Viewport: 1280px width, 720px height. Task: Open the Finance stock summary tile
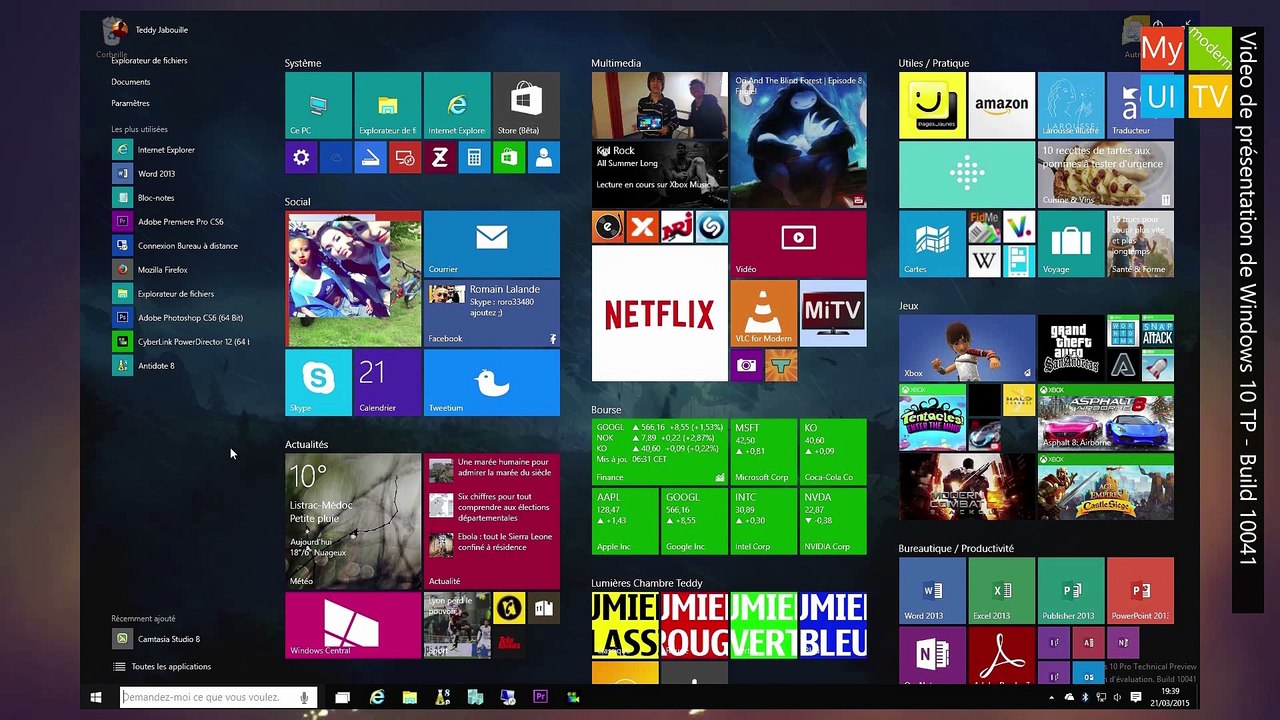(660, 452)
